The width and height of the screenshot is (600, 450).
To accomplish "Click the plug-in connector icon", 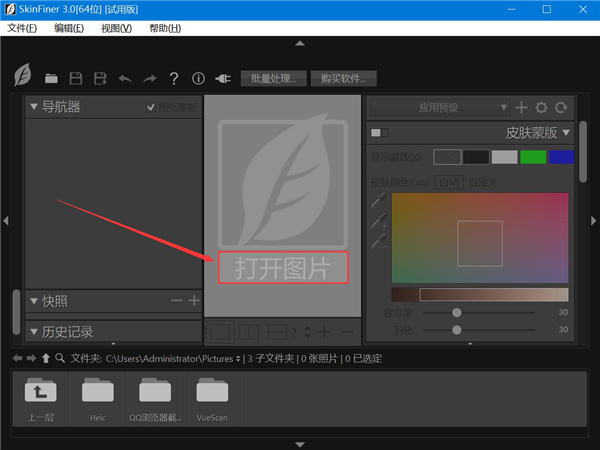I will tap(223, 78).
